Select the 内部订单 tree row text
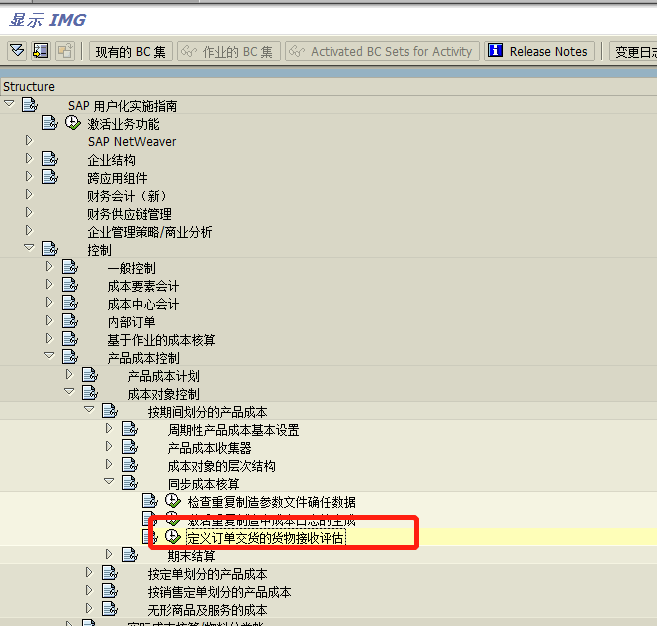This screenshot has width=657, height=626. pos(131,322)
